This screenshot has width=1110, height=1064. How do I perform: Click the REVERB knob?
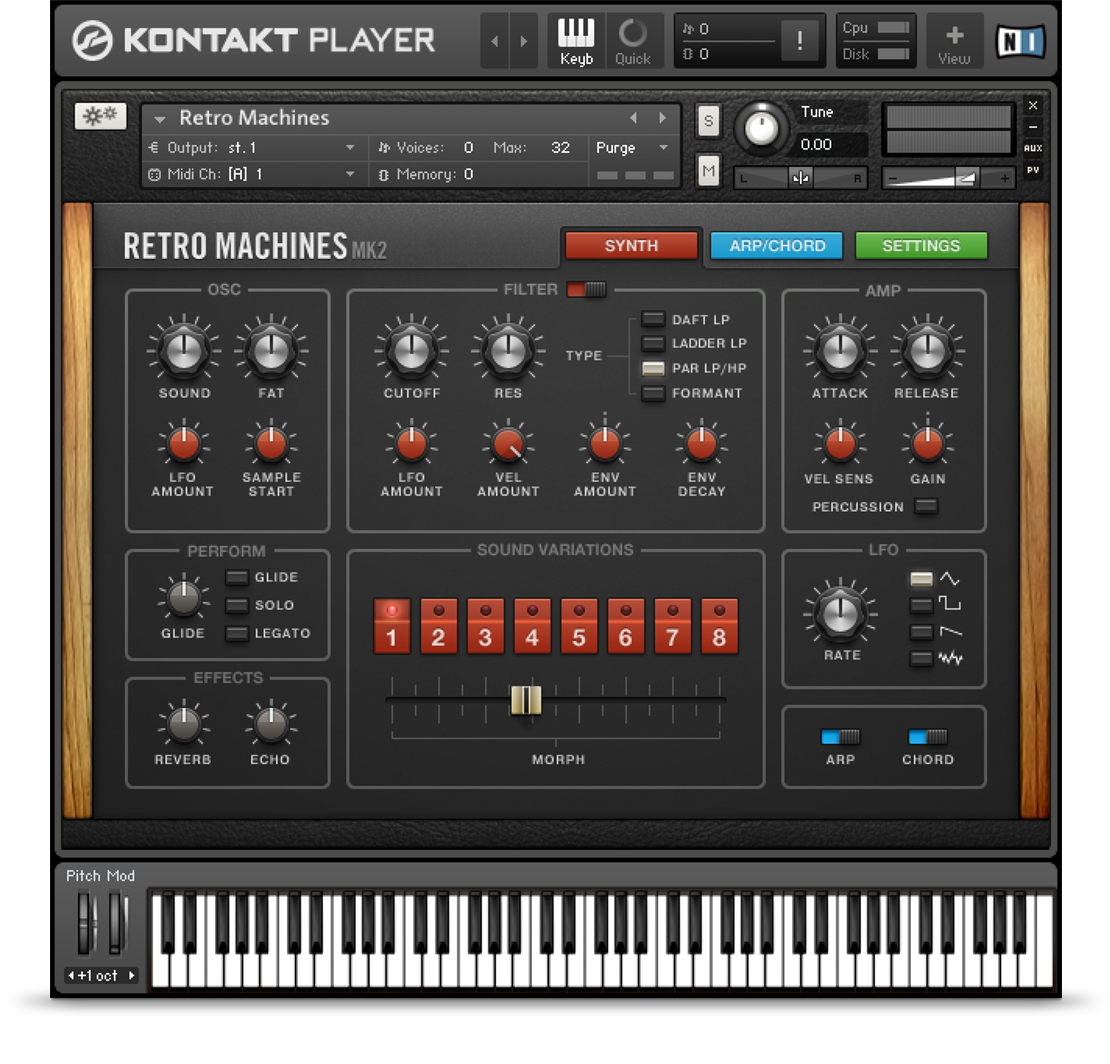point(183,724)
